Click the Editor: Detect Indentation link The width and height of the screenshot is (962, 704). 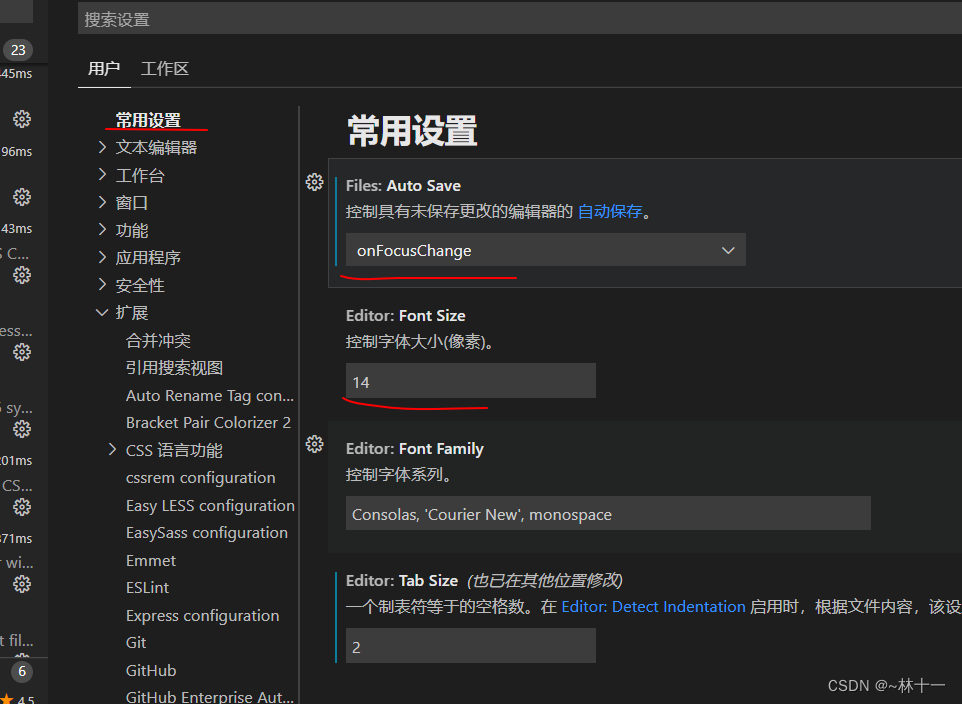(x=653, y=606)
